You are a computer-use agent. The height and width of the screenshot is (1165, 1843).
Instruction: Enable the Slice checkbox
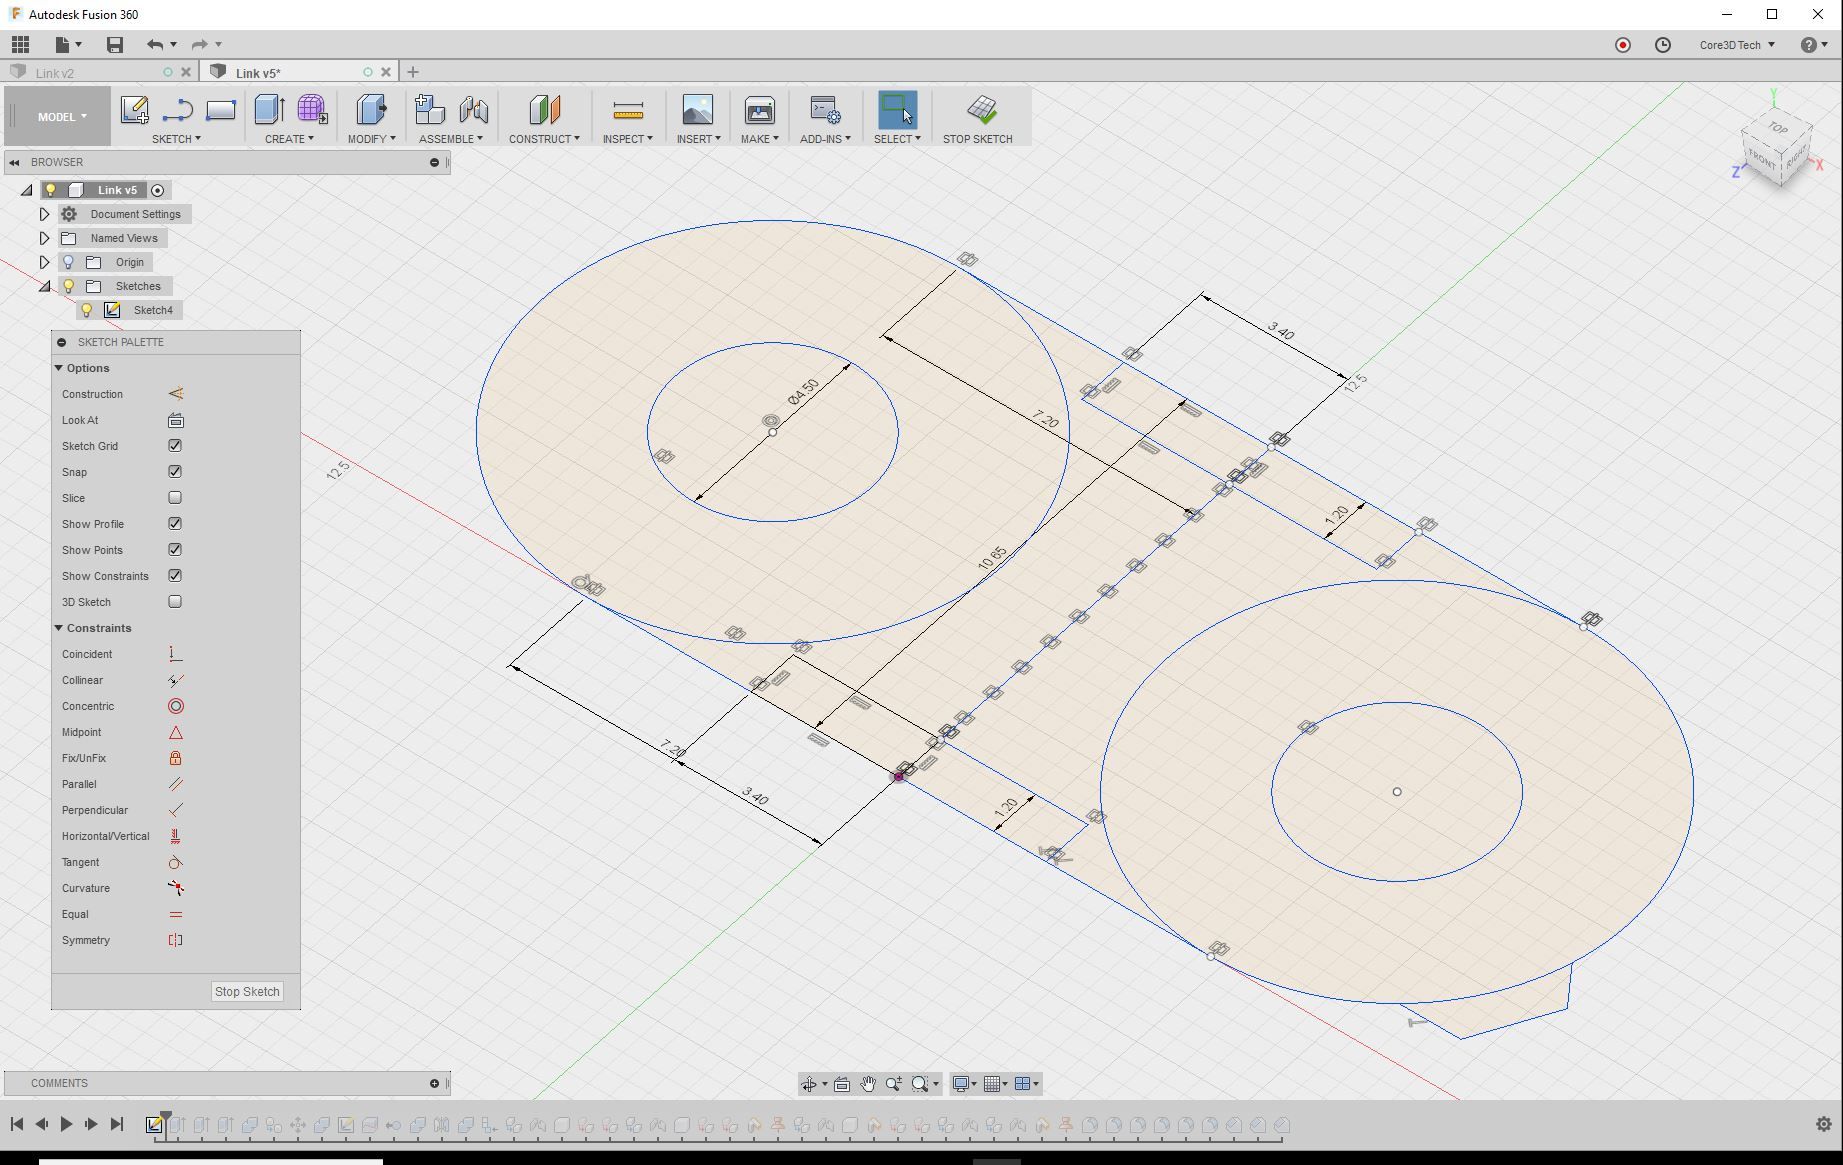175,497
